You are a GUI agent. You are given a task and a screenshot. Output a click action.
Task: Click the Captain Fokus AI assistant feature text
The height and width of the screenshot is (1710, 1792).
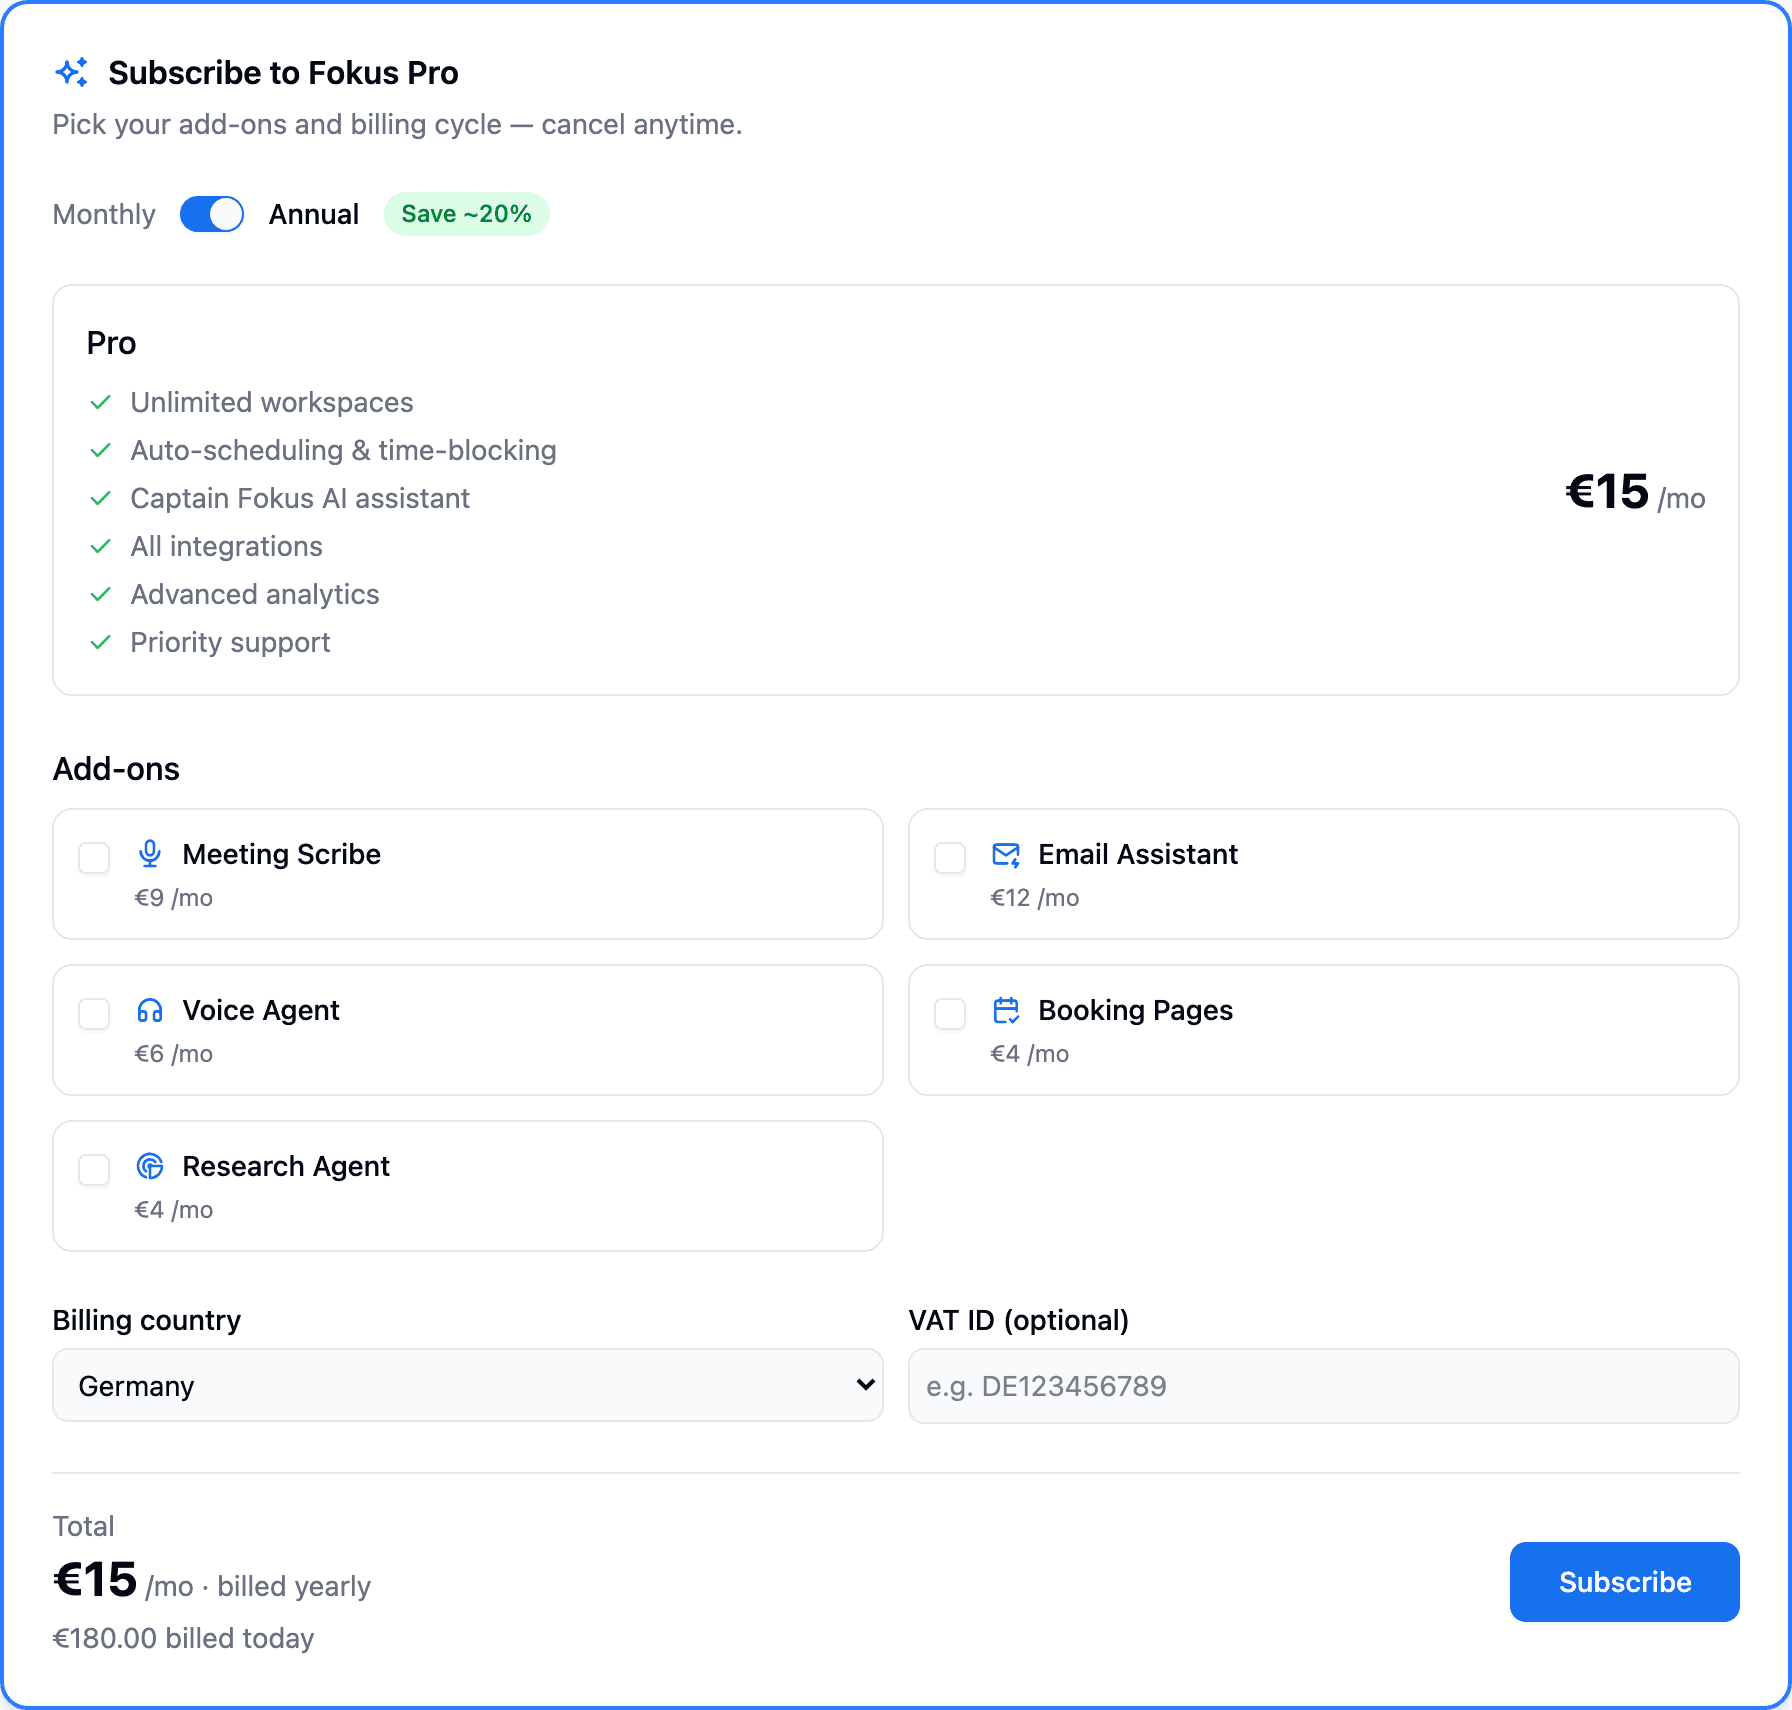300,498
